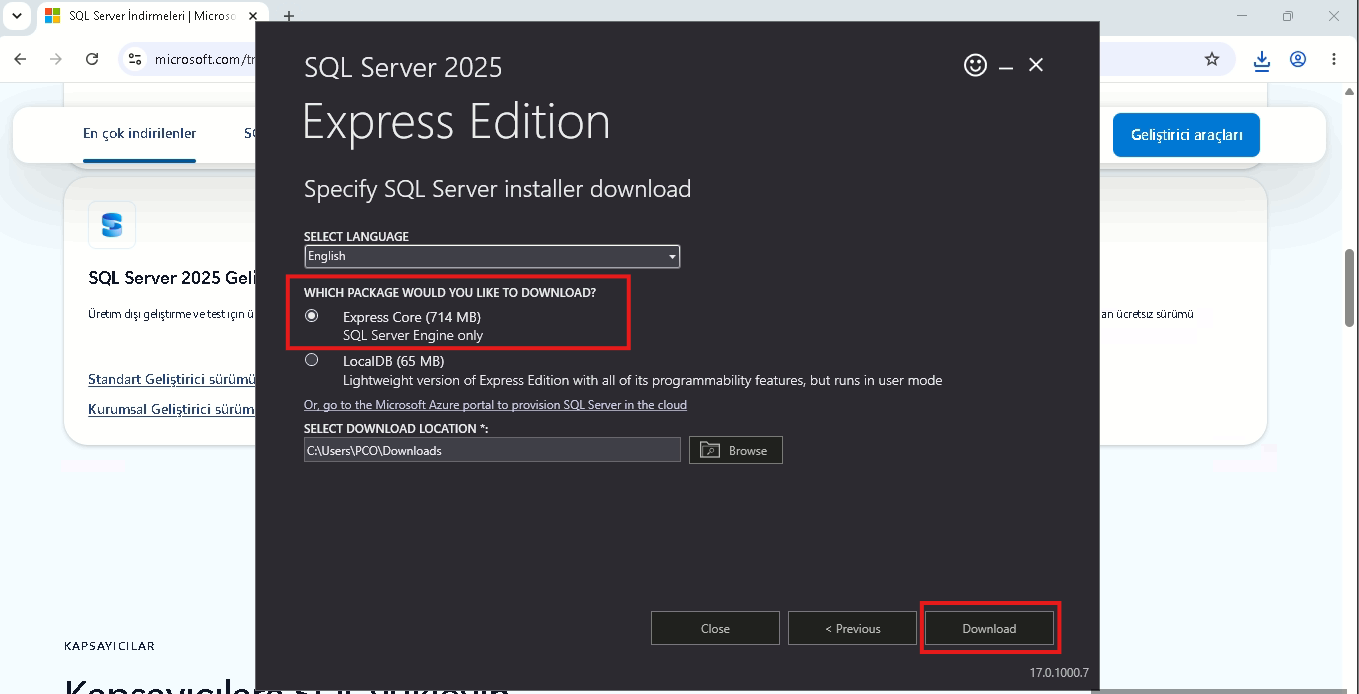
Task: Click the KAPSAYICILAR heading on webpage
Action: pos(109,646)
